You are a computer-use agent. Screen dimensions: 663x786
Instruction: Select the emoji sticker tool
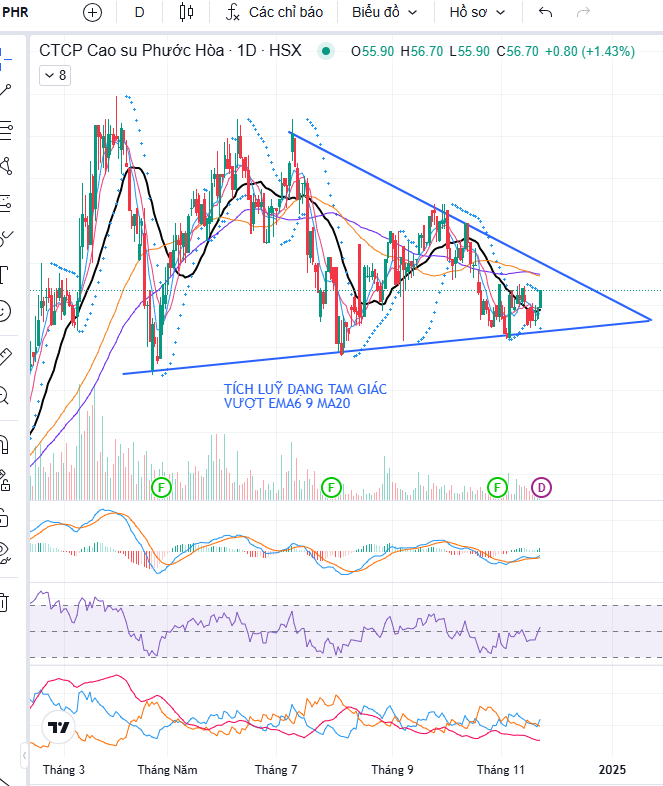[4, 311]
